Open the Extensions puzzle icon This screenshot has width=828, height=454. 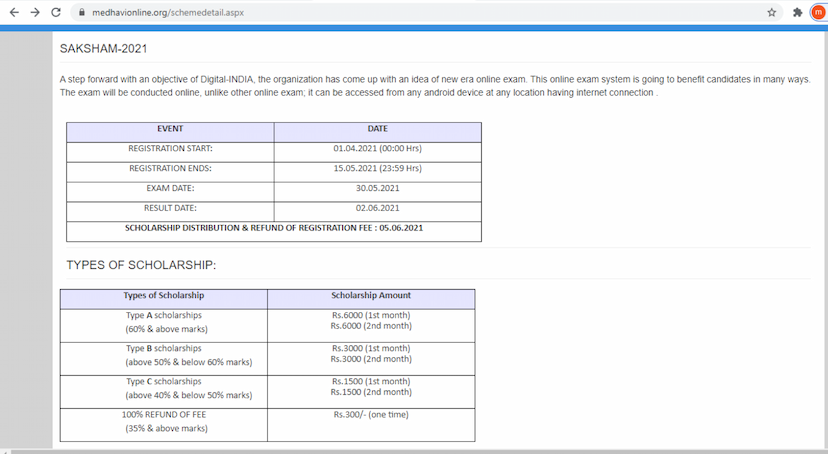[x=797, y=12]
